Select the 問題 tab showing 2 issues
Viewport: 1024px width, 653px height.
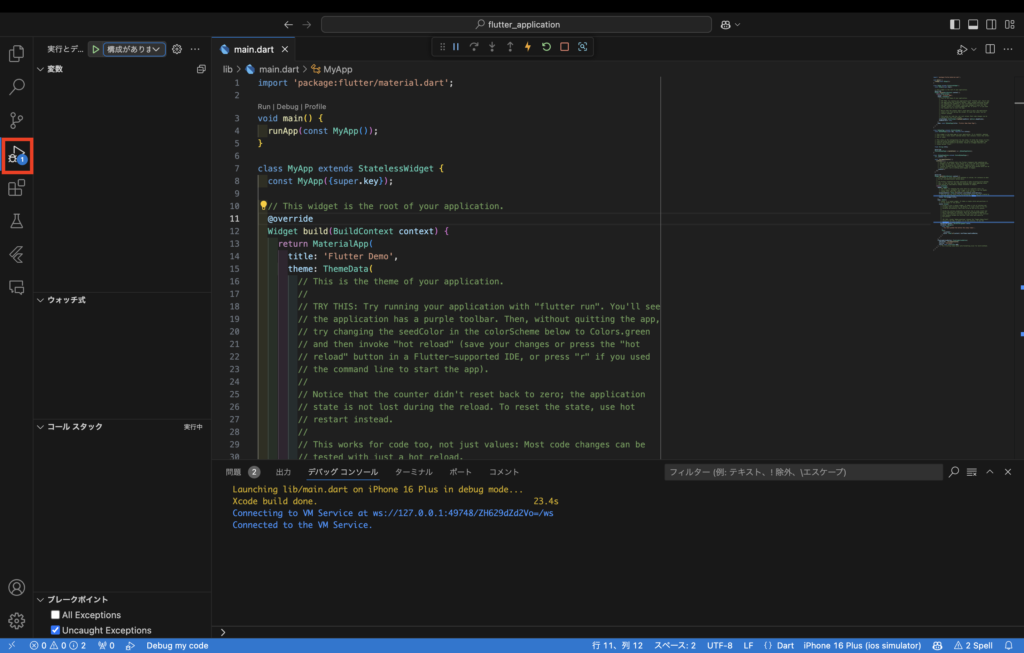click(x=240, y=471)
